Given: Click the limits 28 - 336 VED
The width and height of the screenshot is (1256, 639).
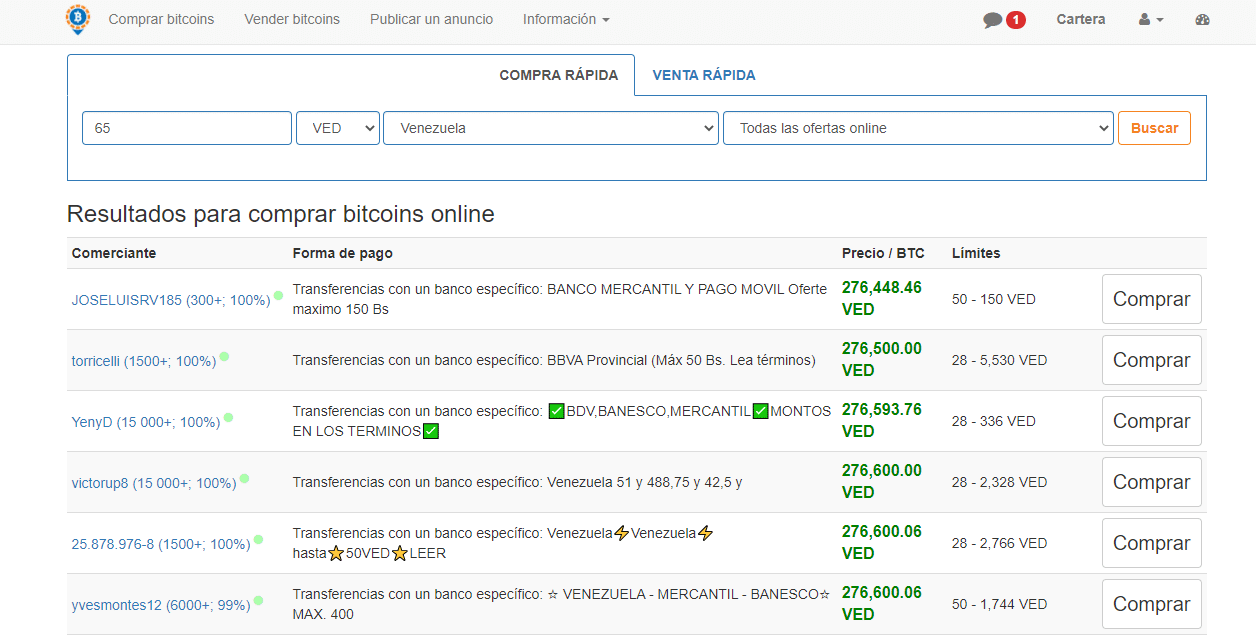Looking at the screenshot, I should tap(994, 421).
